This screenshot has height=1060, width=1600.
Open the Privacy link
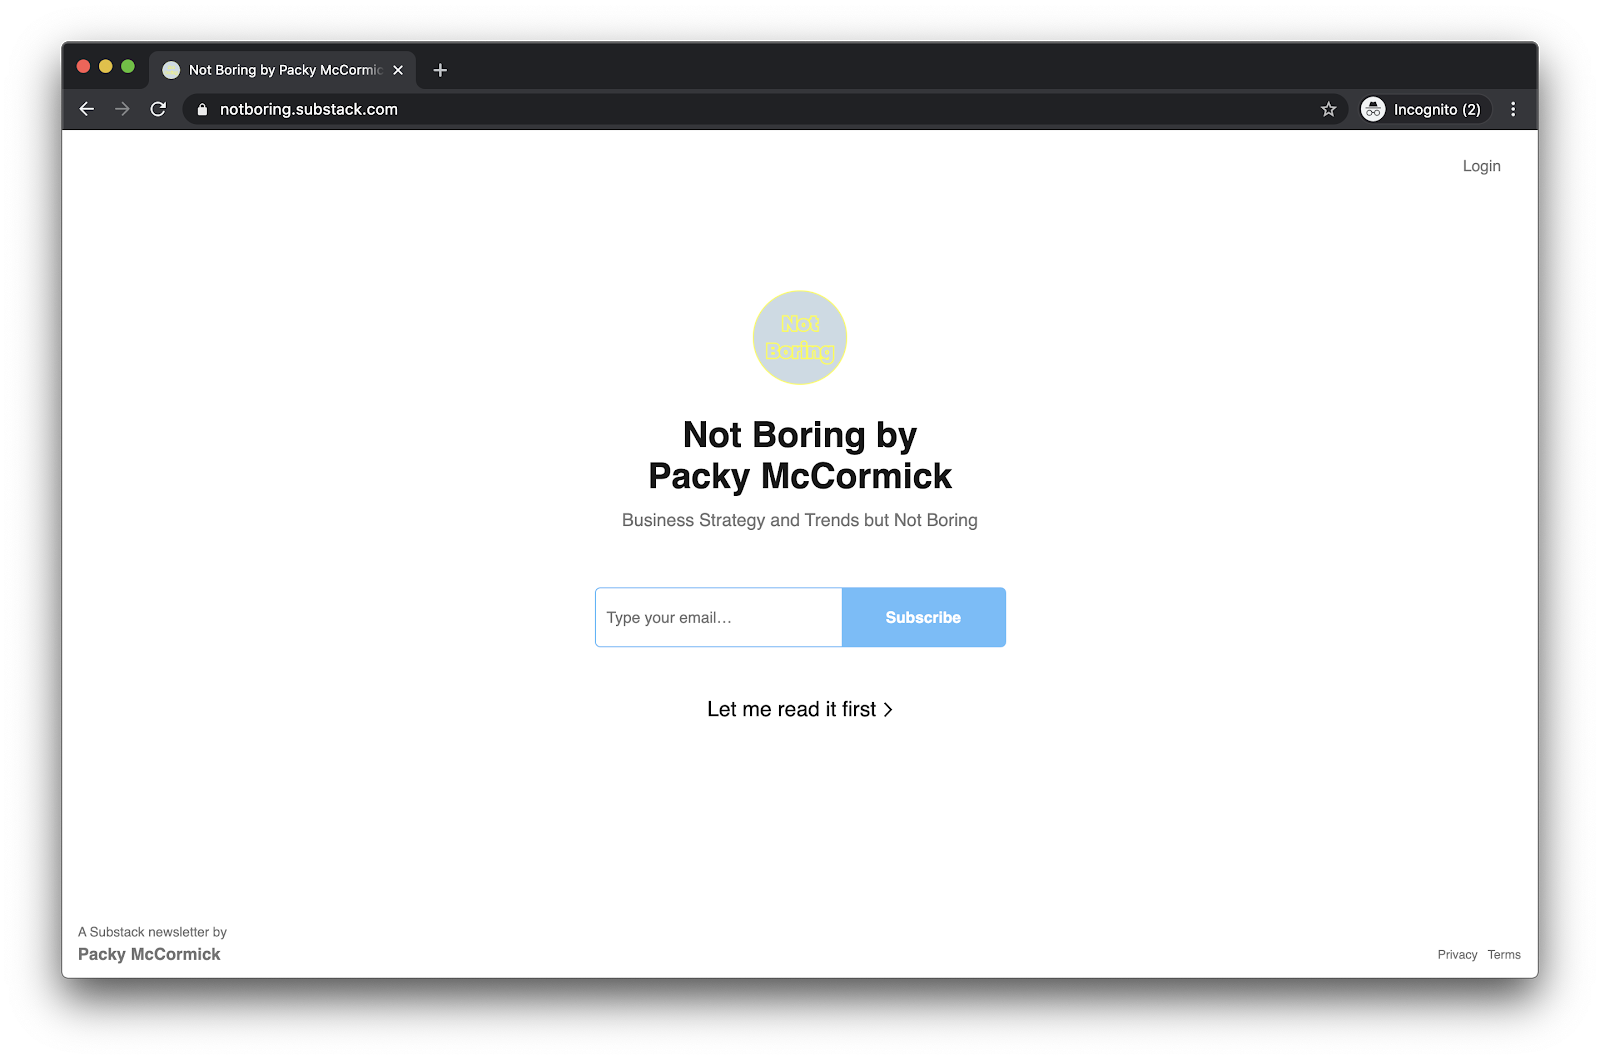pyautogui.click(x=1457, y=955)
